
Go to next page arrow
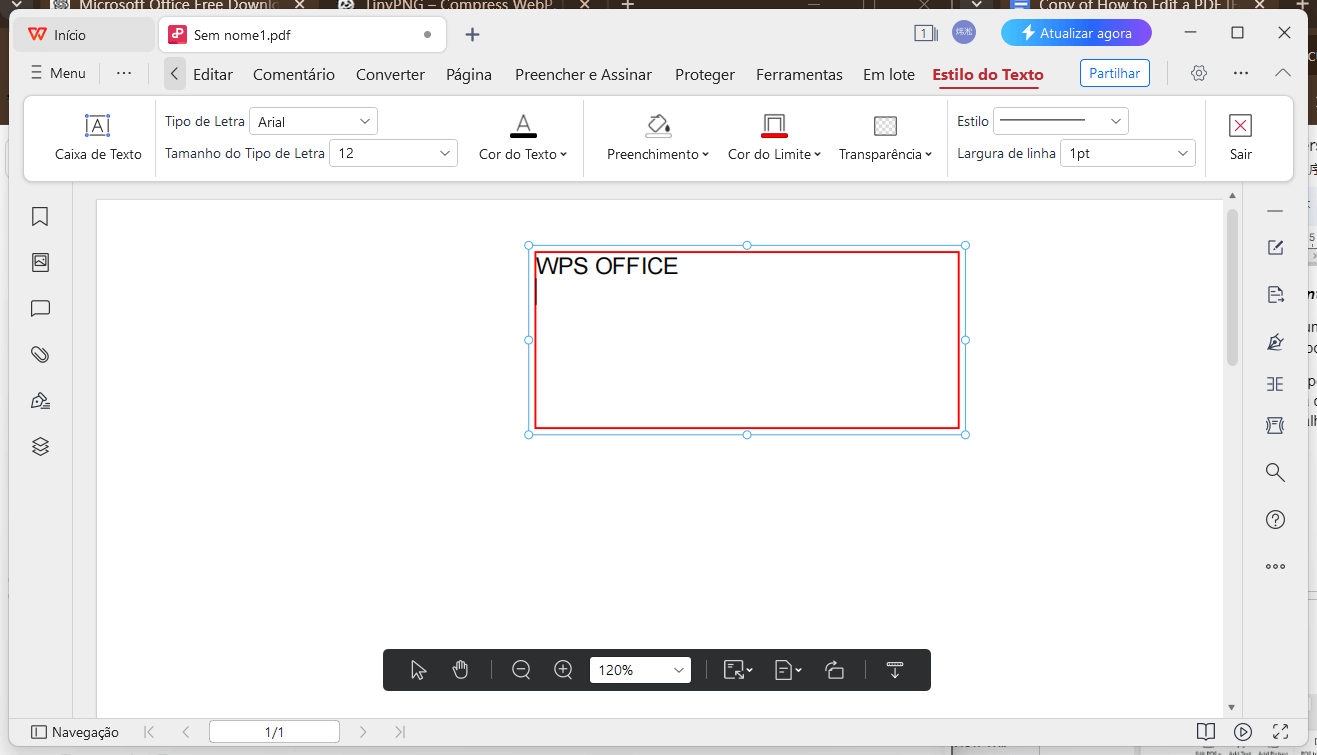click(363, 732)
